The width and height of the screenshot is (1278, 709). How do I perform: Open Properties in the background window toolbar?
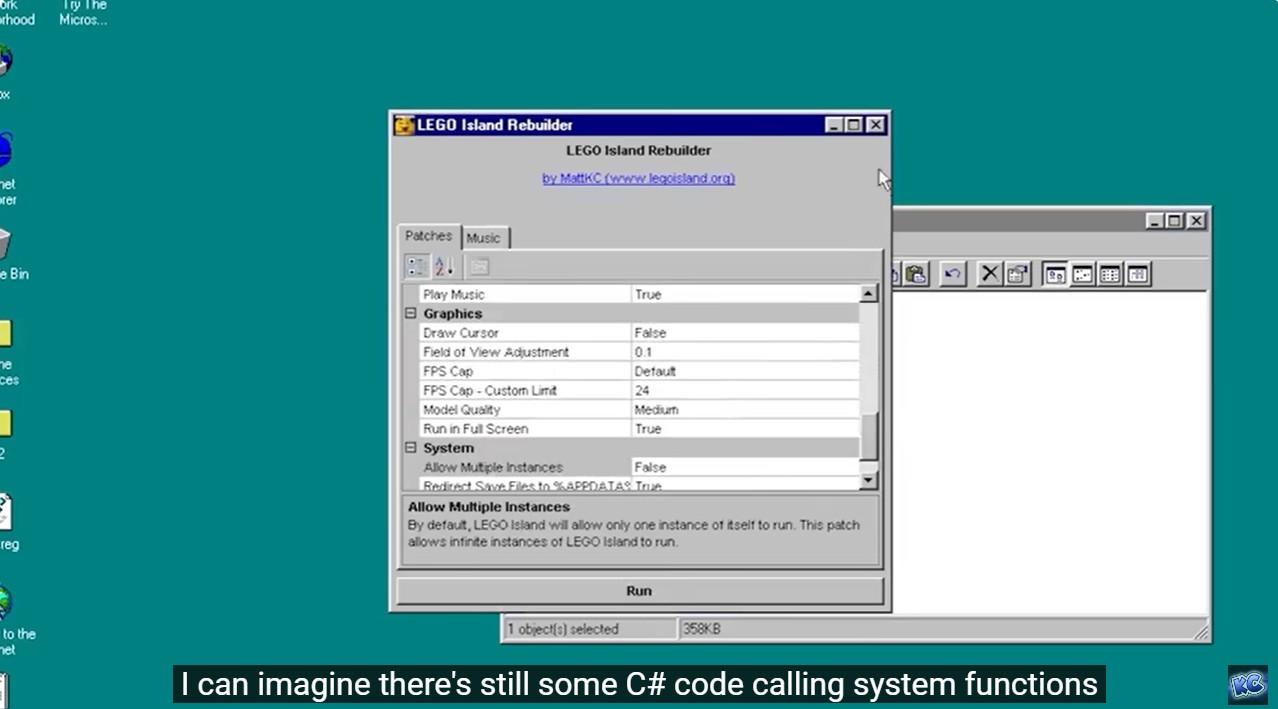click(1017, 274)
